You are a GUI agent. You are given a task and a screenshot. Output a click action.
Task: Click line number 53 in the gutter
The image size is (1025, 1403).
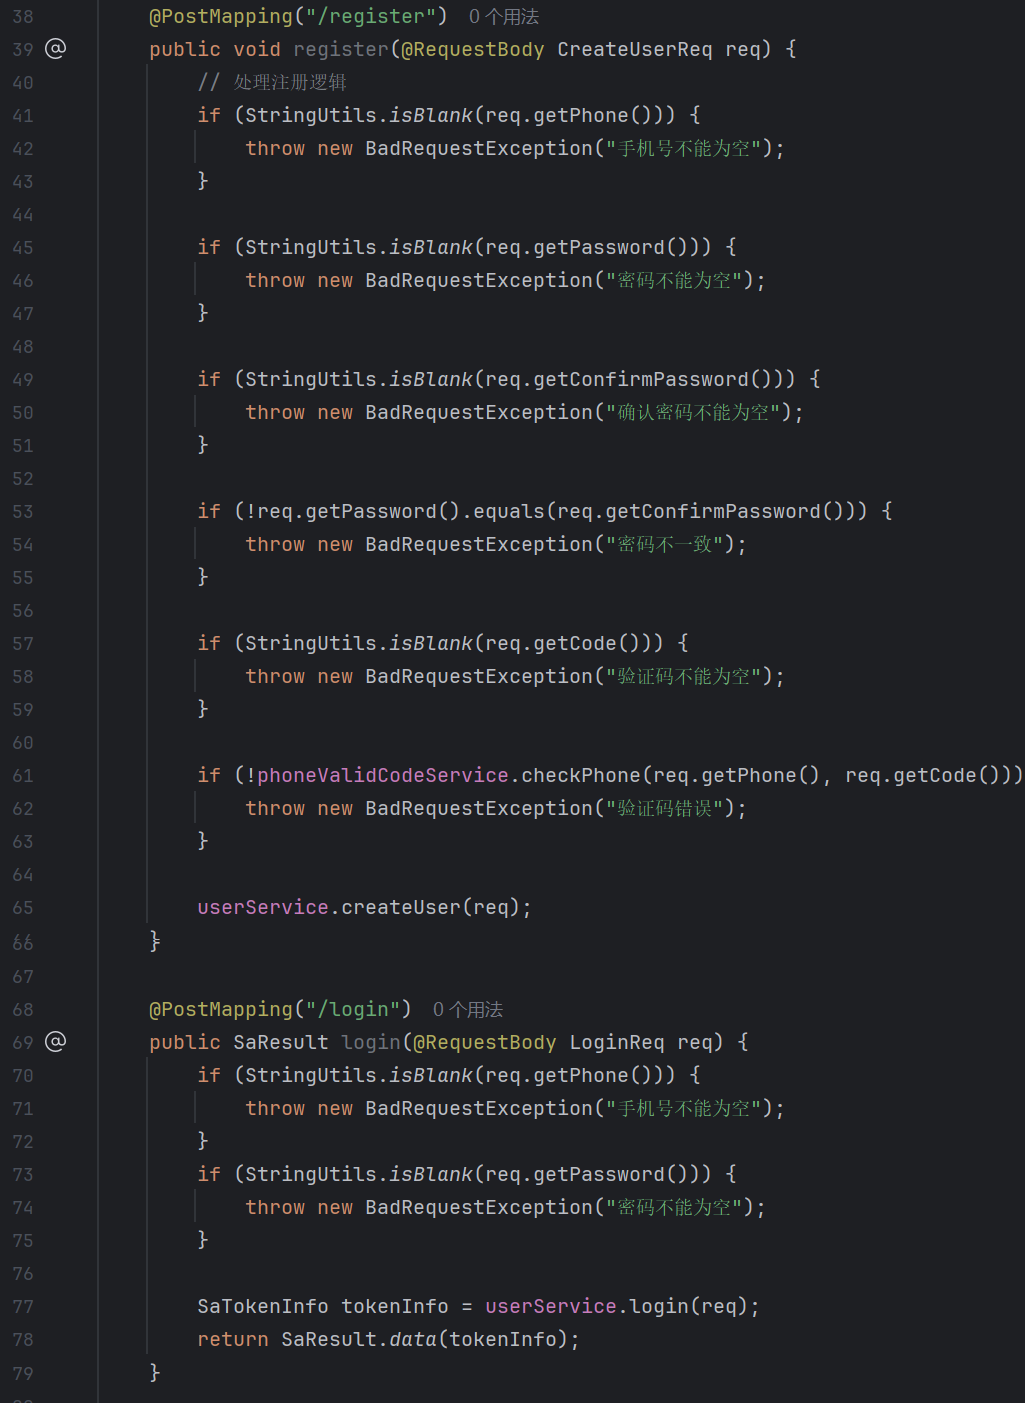point(23,512)
